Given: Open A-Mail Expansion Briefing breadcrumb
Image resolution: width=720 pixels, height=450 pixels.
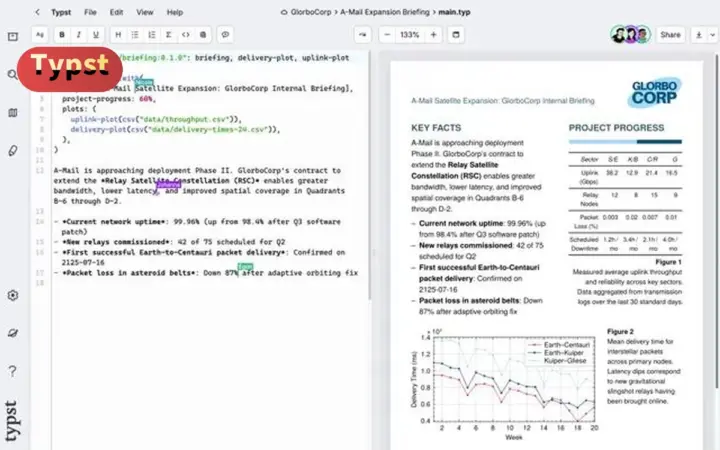Looking at the screenshot, I should [385, 12].
